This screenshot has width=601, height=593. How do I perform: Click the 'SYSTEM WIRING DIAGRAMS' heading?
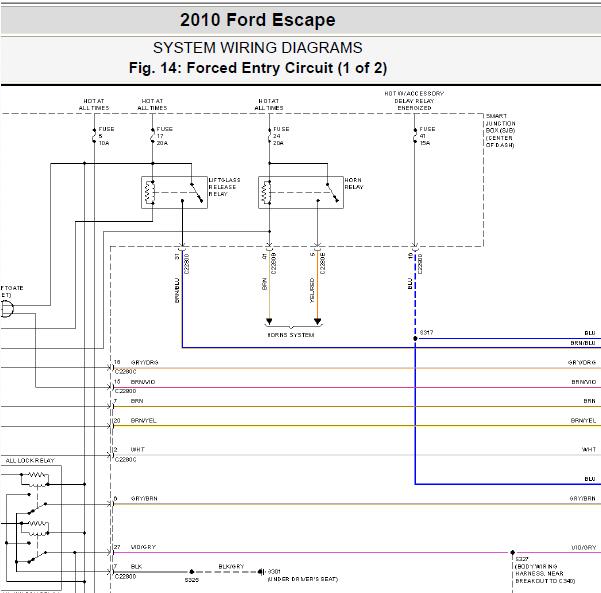click(258, 48)
